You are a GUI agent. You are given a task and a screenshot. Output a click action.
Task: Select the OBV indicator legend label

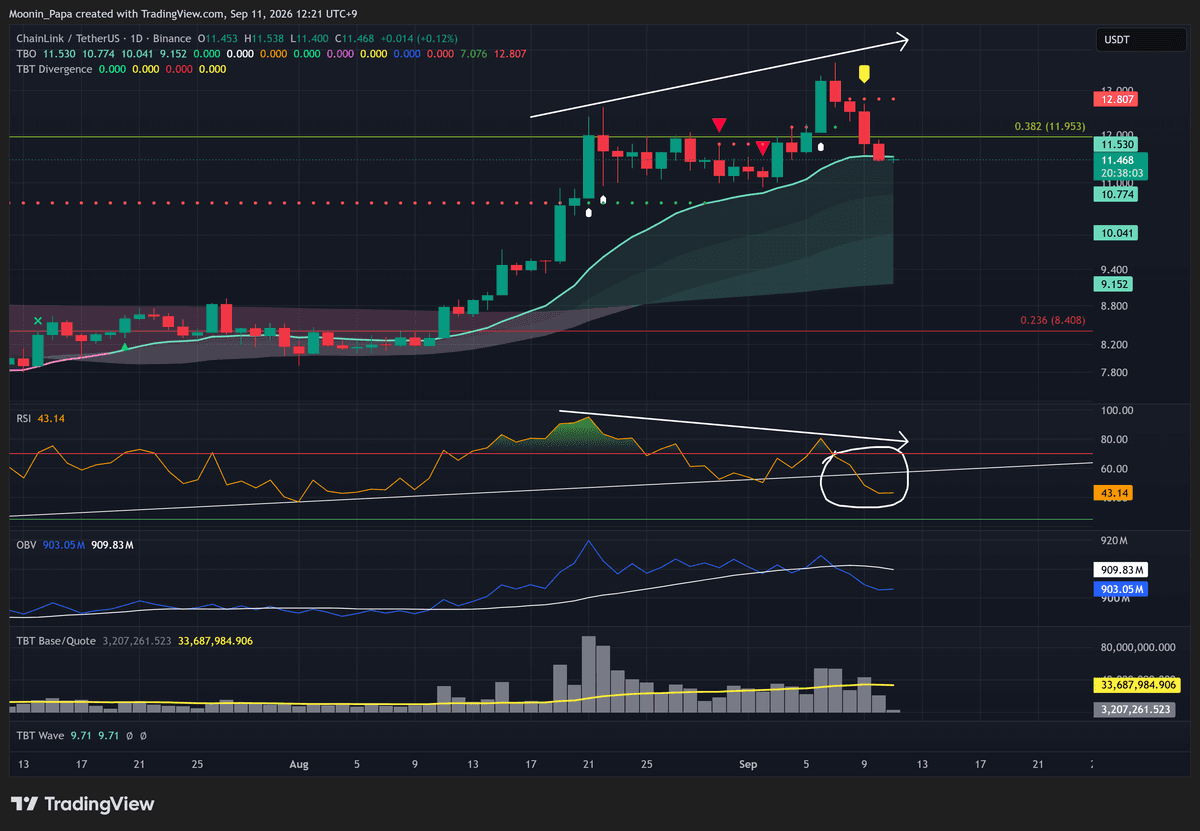25,544
